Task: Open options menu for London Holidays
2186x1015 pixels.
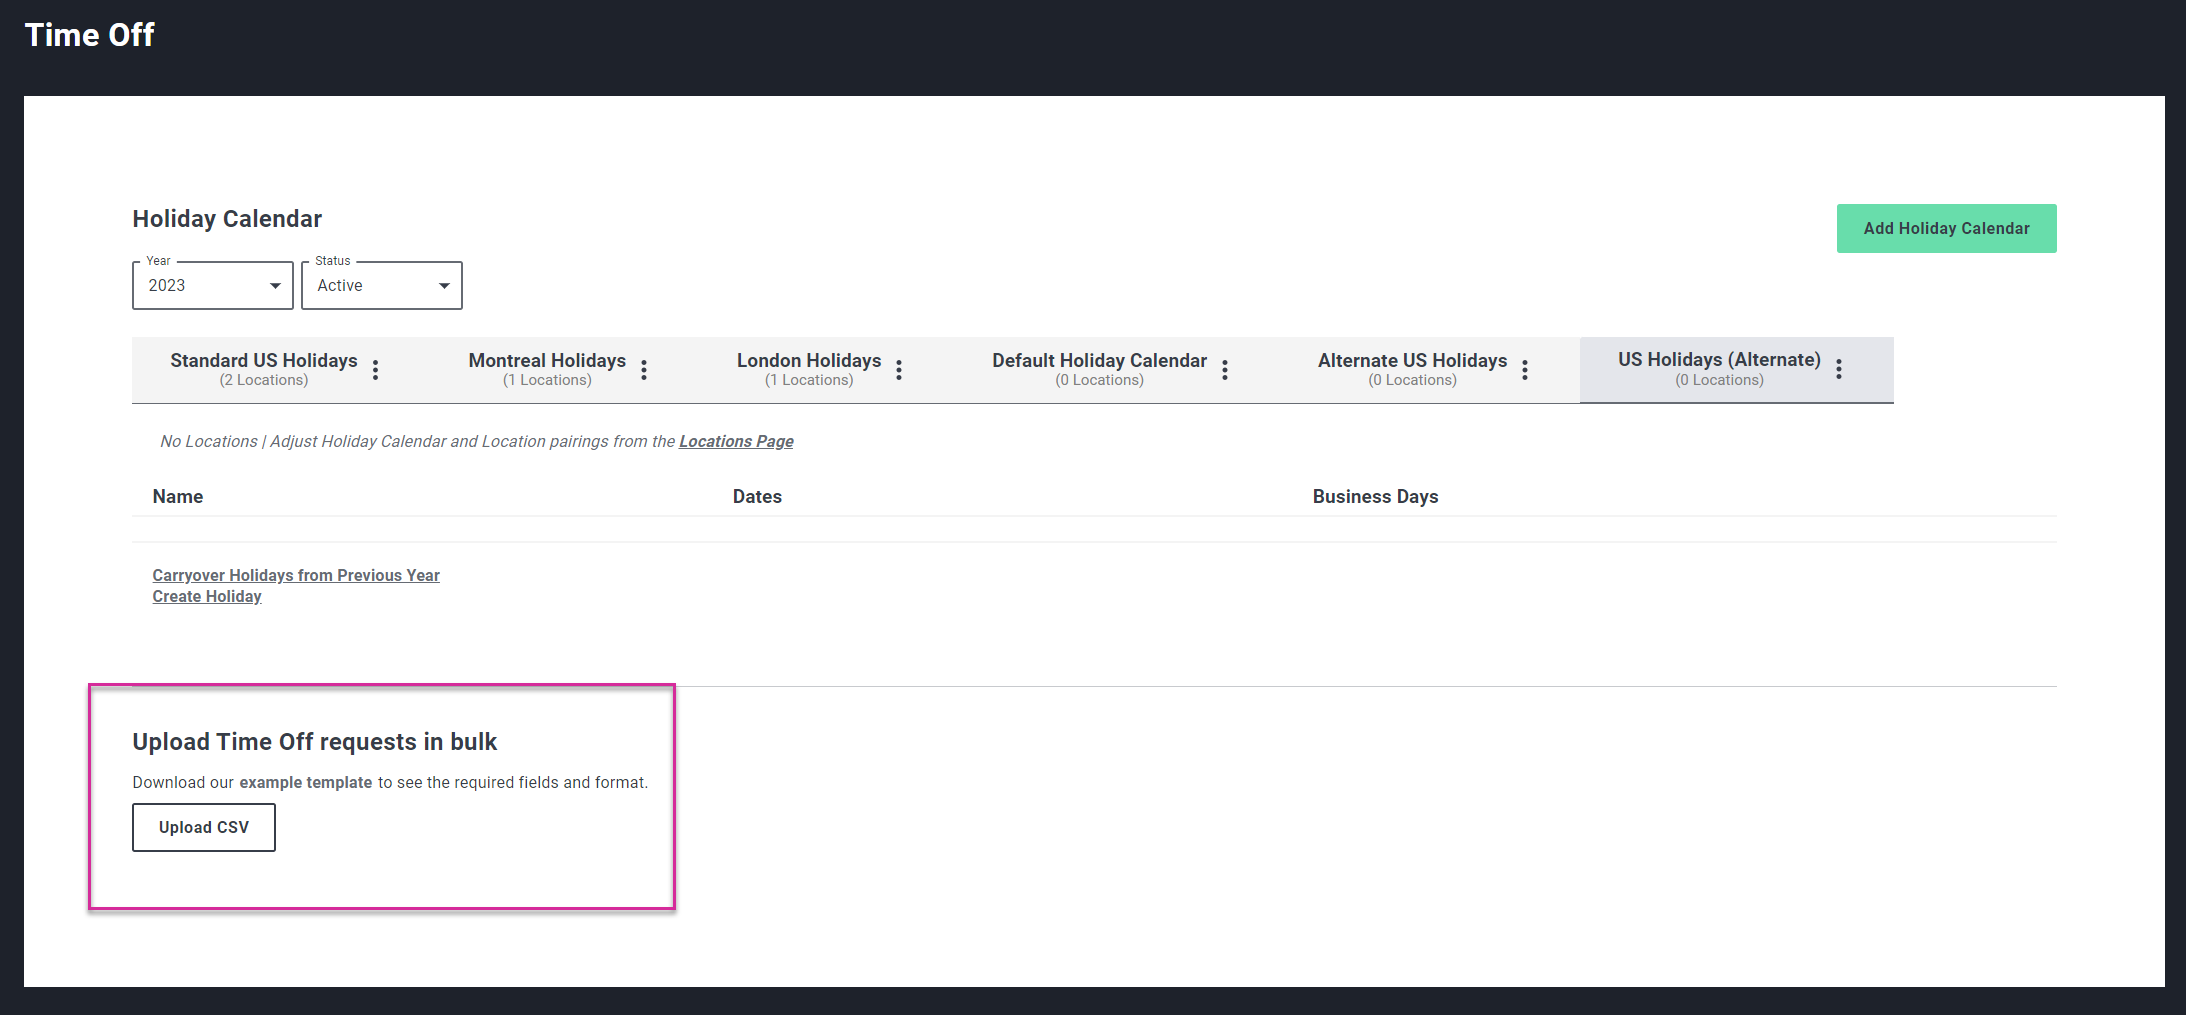Action: point(899,370)
